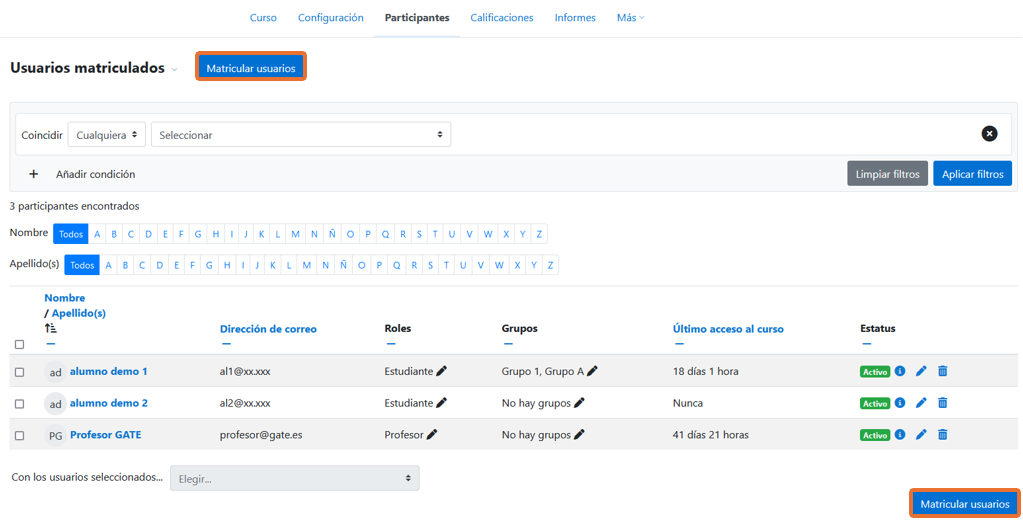Click edit enrolment pencil for alumno demo 2

pos(921,403)
